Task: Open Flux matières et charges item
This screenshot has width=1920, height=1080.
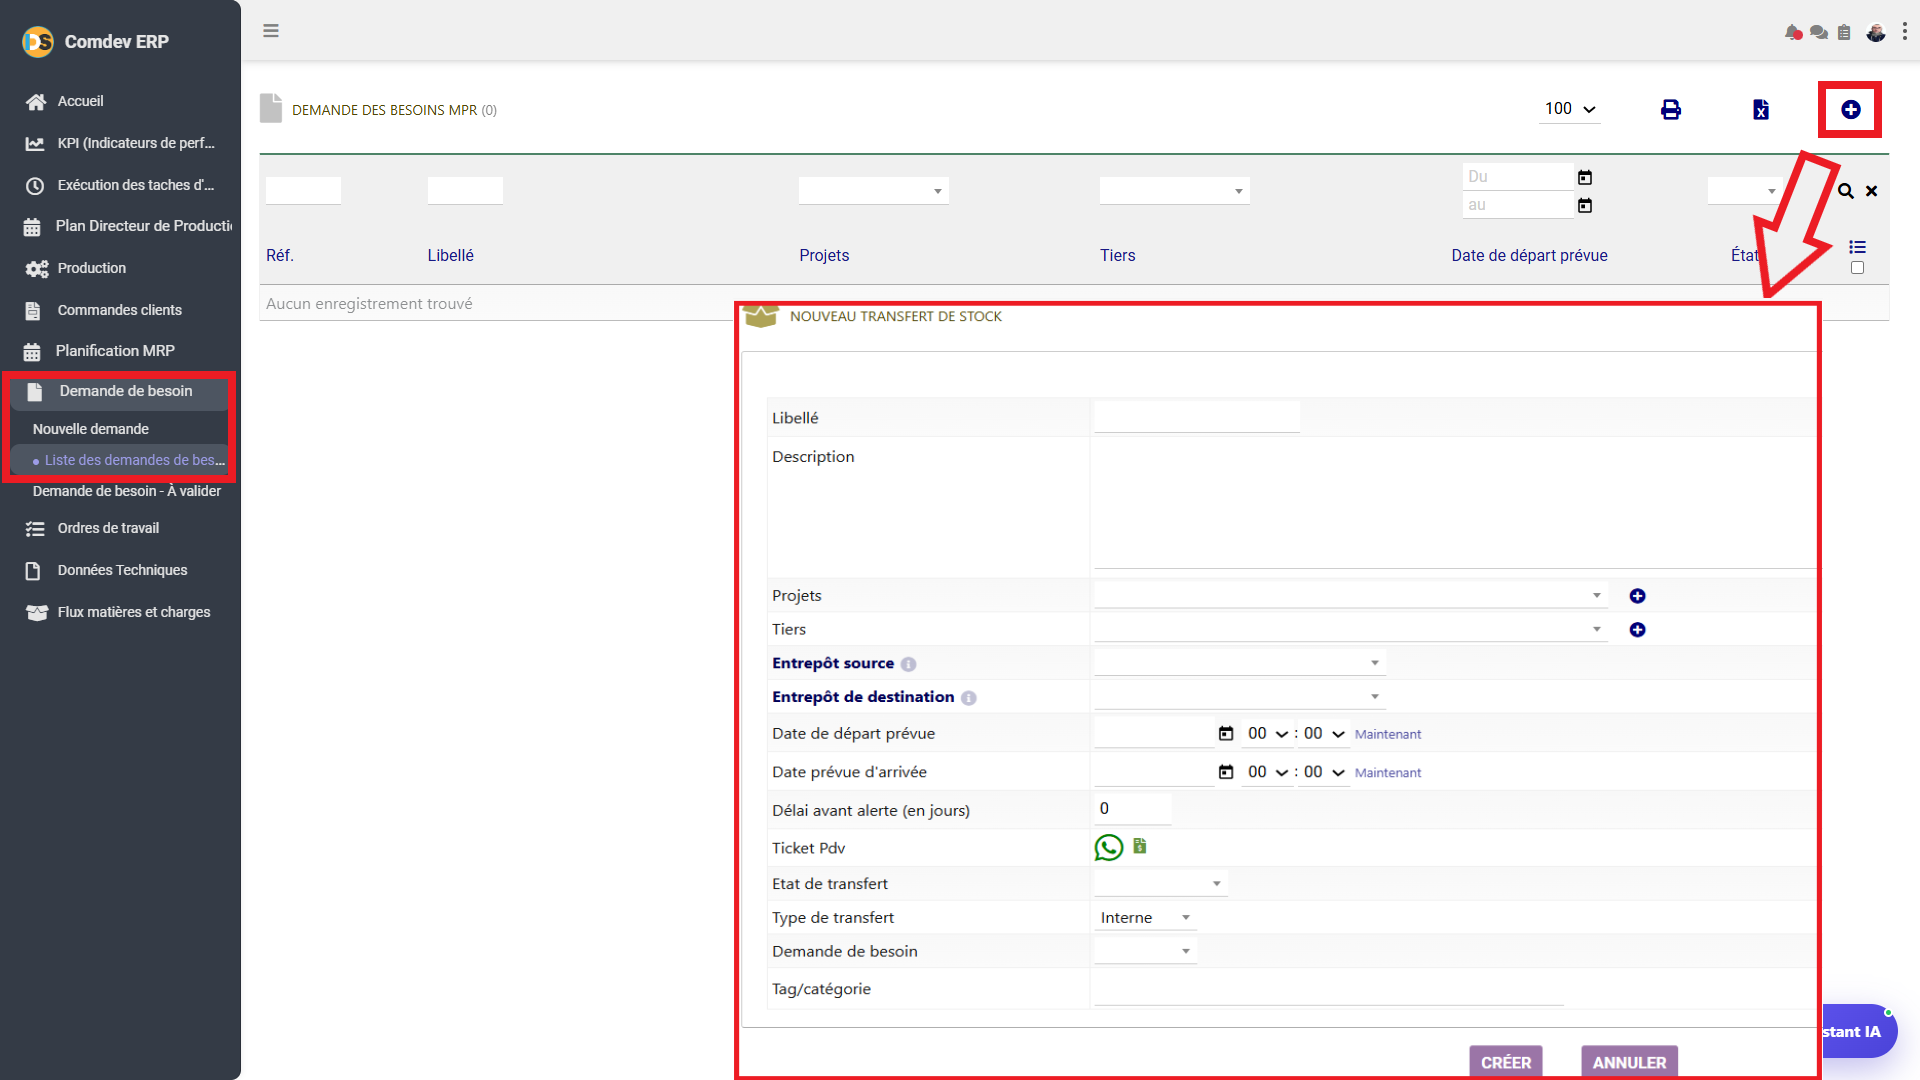Action: pyautogui.click(x=120, y=612)
